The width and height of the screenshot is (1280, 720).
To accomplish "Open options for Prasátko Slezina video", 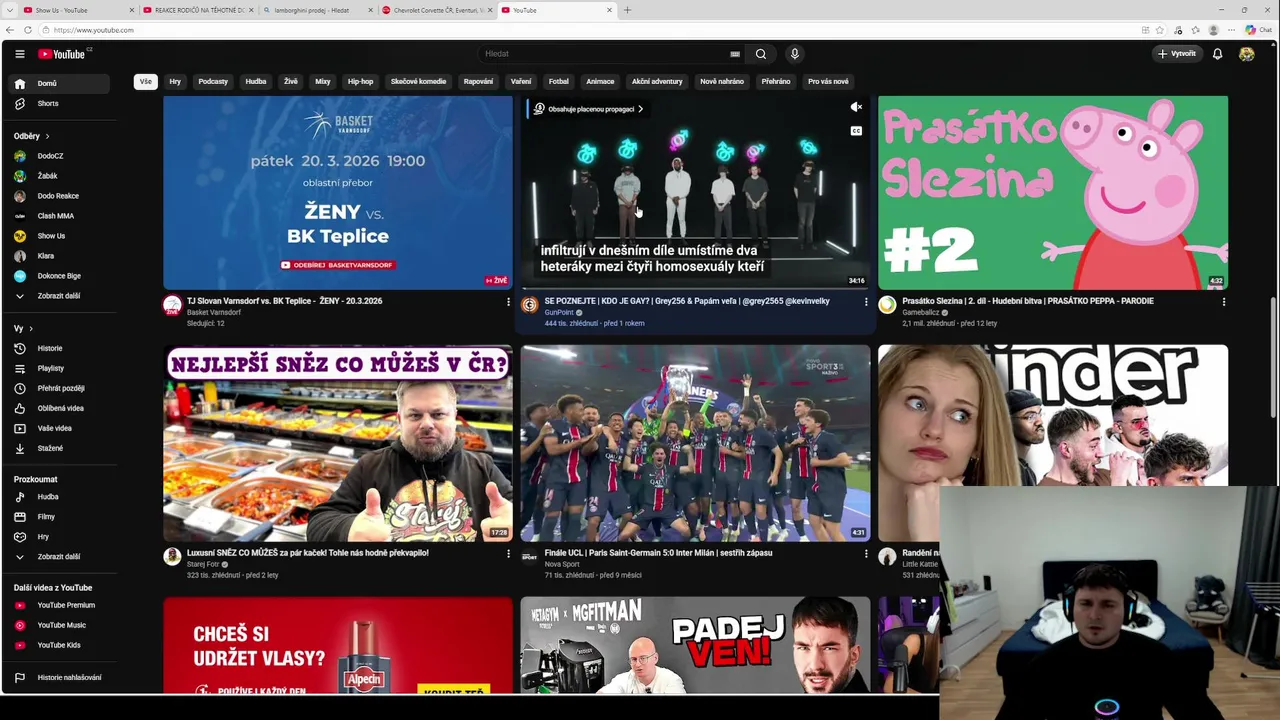I will click(x=1223, y=302).
